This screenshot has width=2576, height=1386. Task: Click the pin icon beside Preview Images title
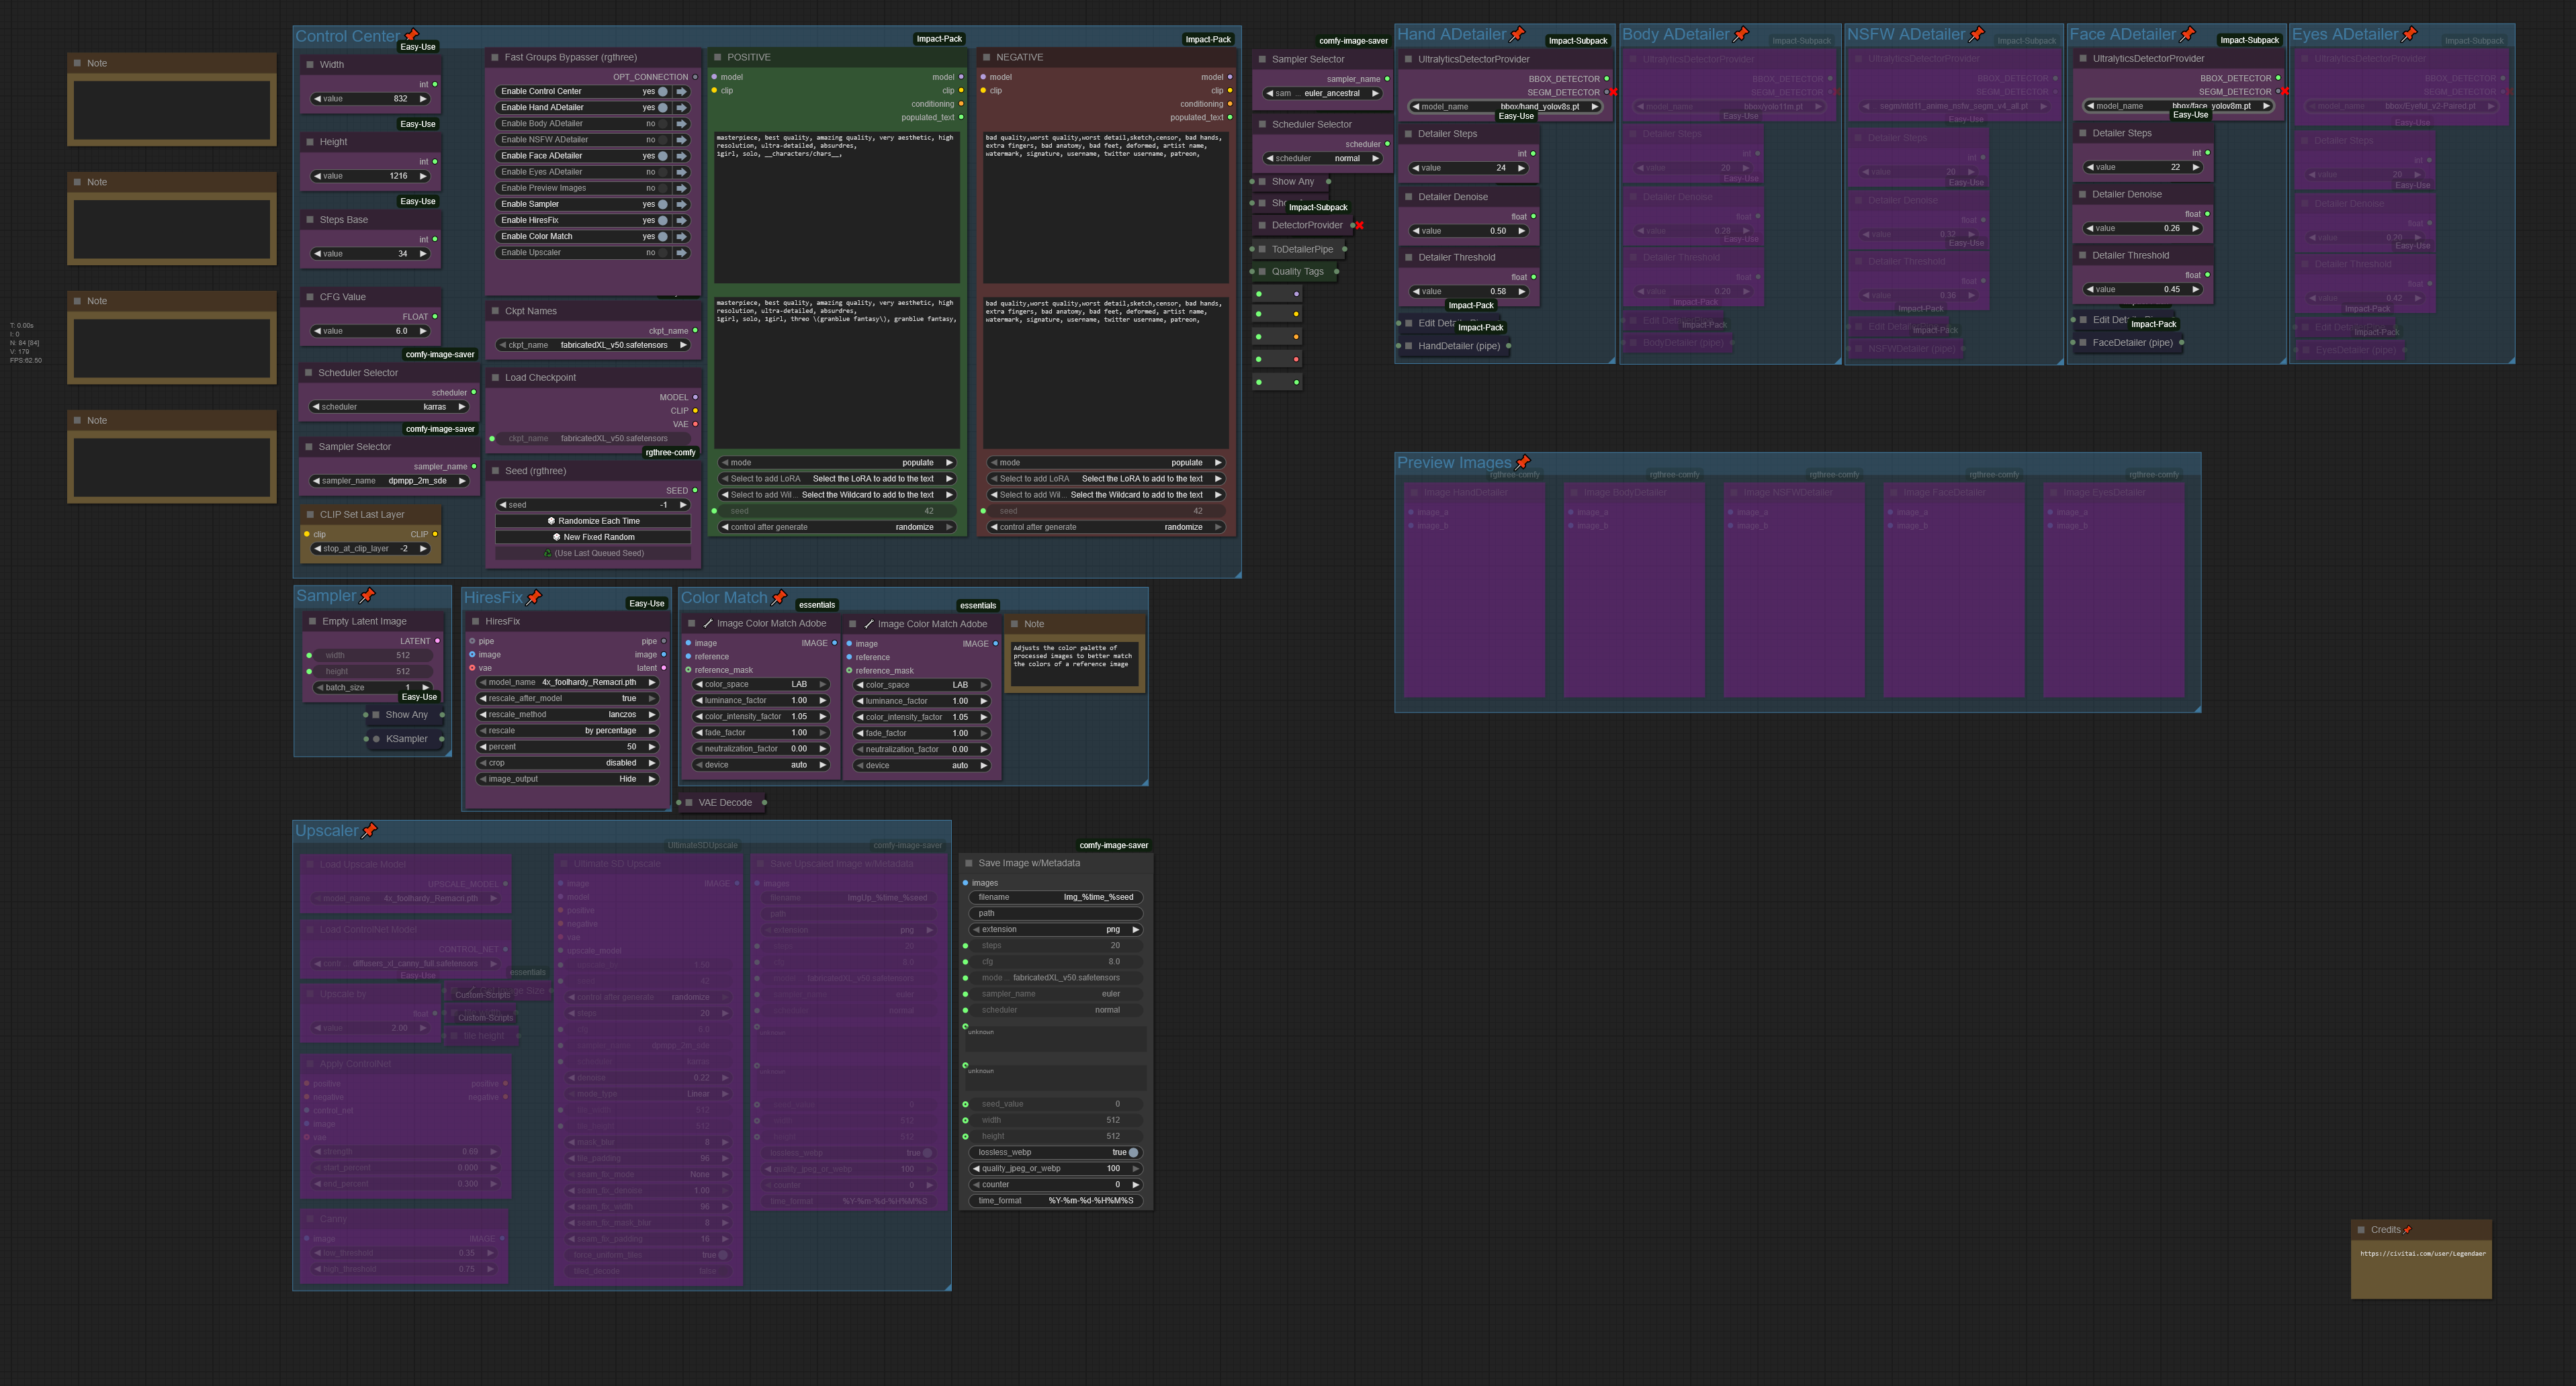1523,462
